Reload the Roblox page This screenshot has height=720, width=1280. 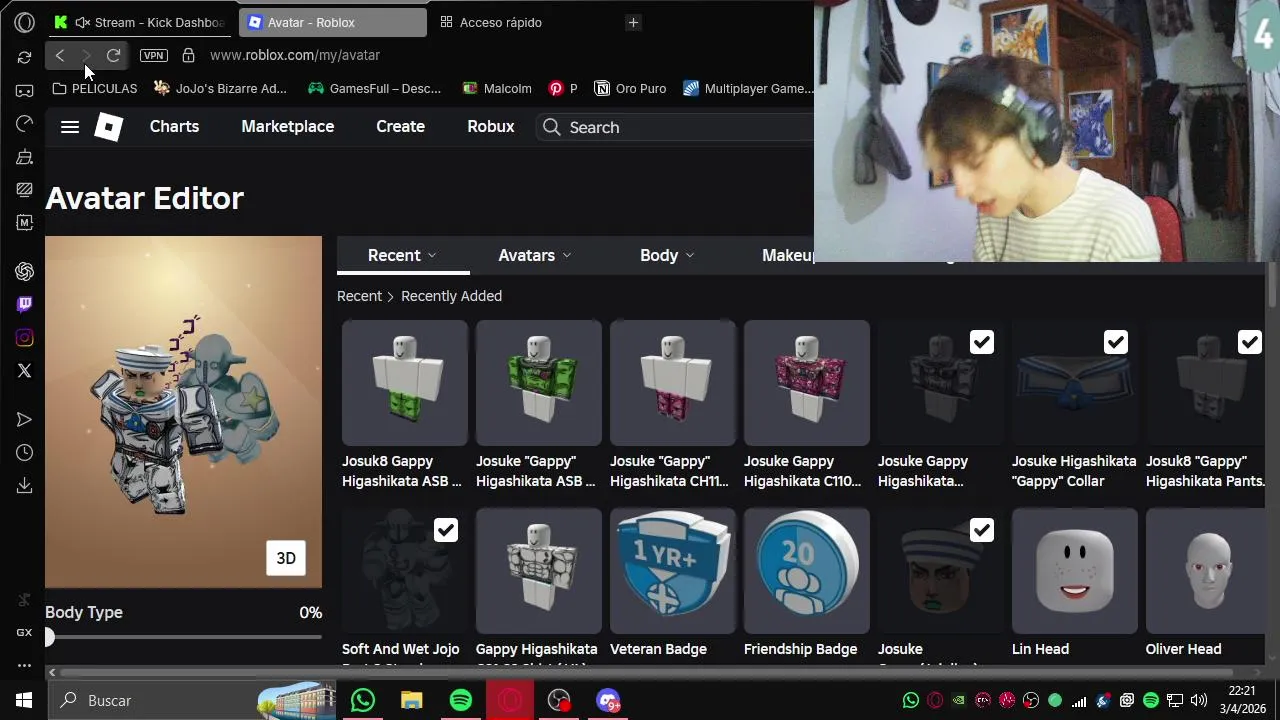pos(114,55)
